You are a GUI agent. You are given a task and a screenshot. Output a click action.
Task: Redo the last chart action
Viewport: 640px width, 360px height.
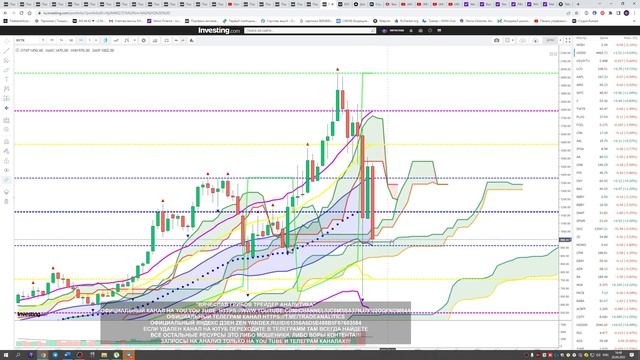pos(183,40)
